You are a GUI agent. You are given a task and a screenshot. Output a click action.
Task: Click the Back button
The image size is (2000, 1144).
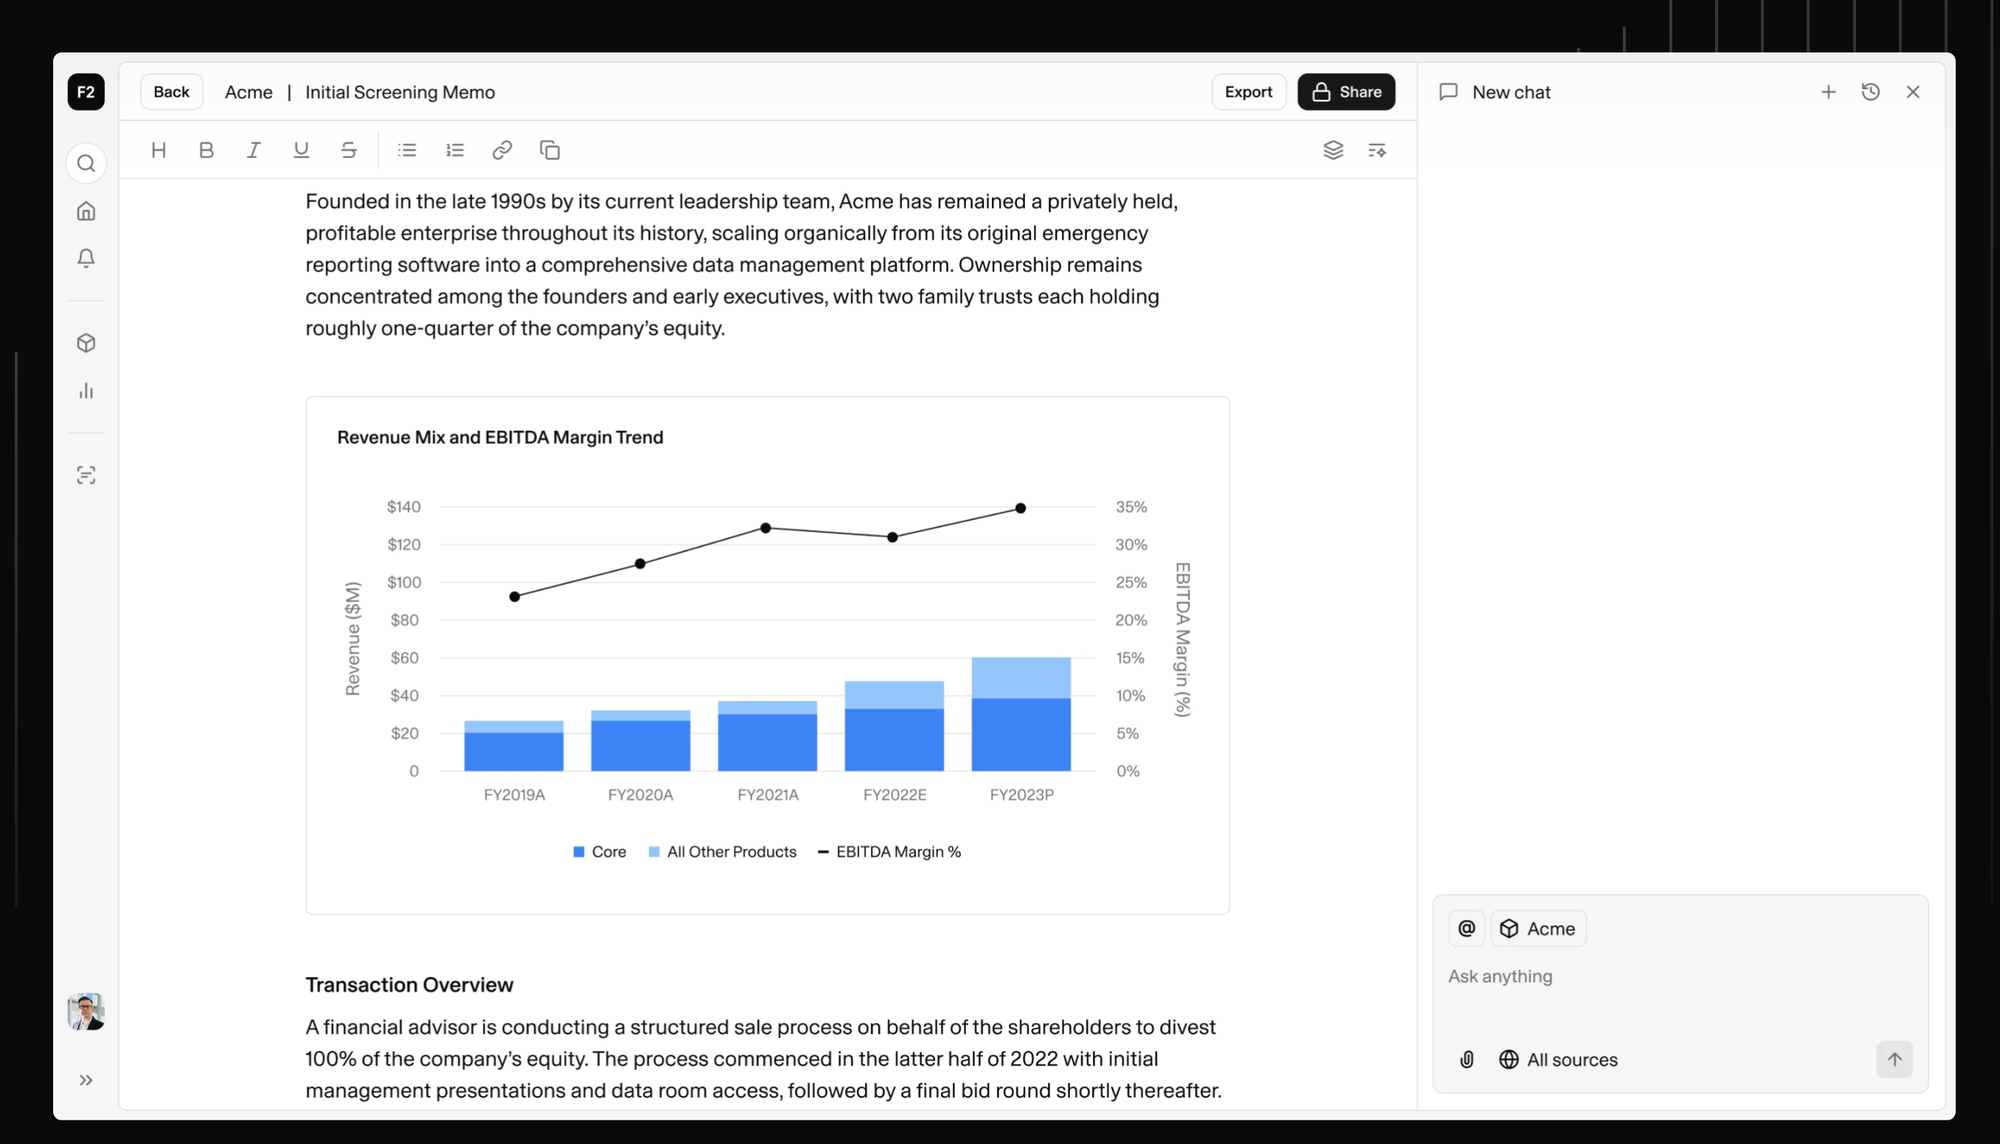171,92
